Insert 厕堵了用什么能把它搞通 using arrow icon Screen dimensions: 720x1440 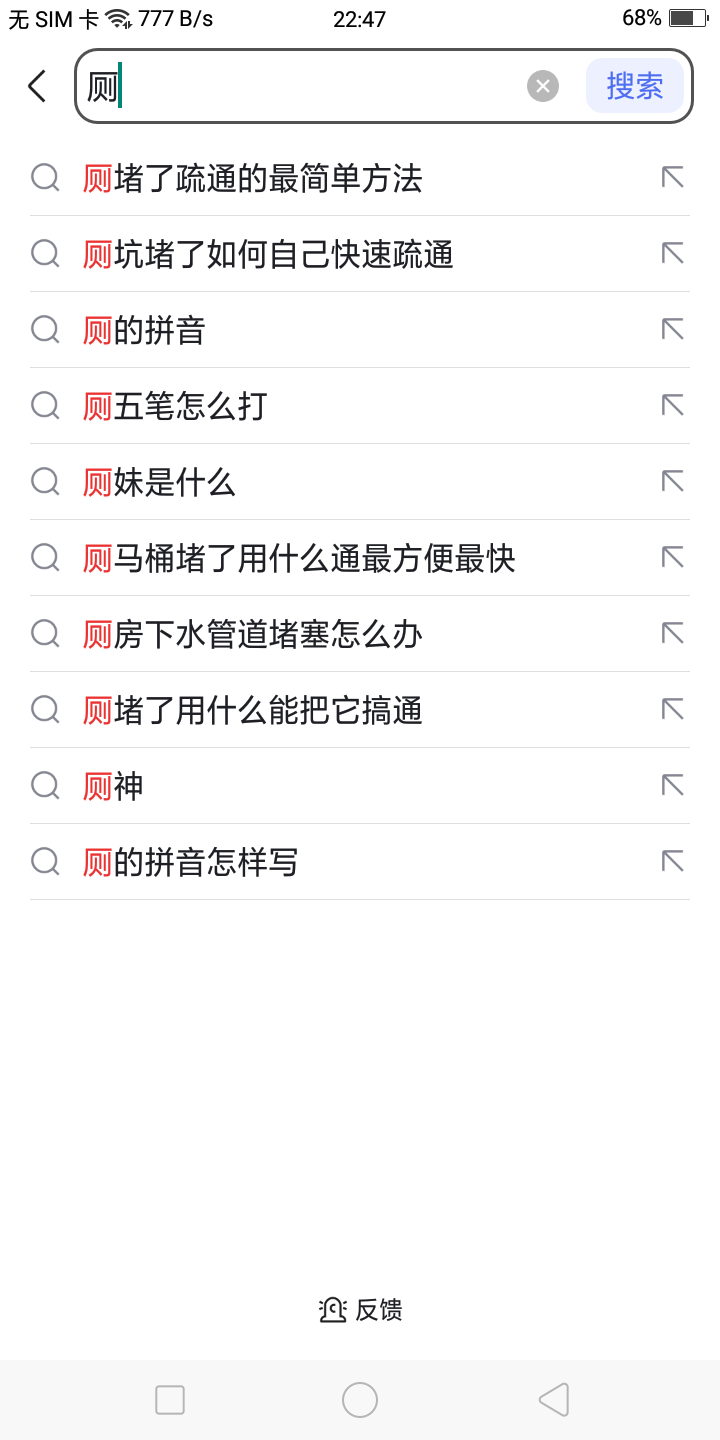(672, 710)
